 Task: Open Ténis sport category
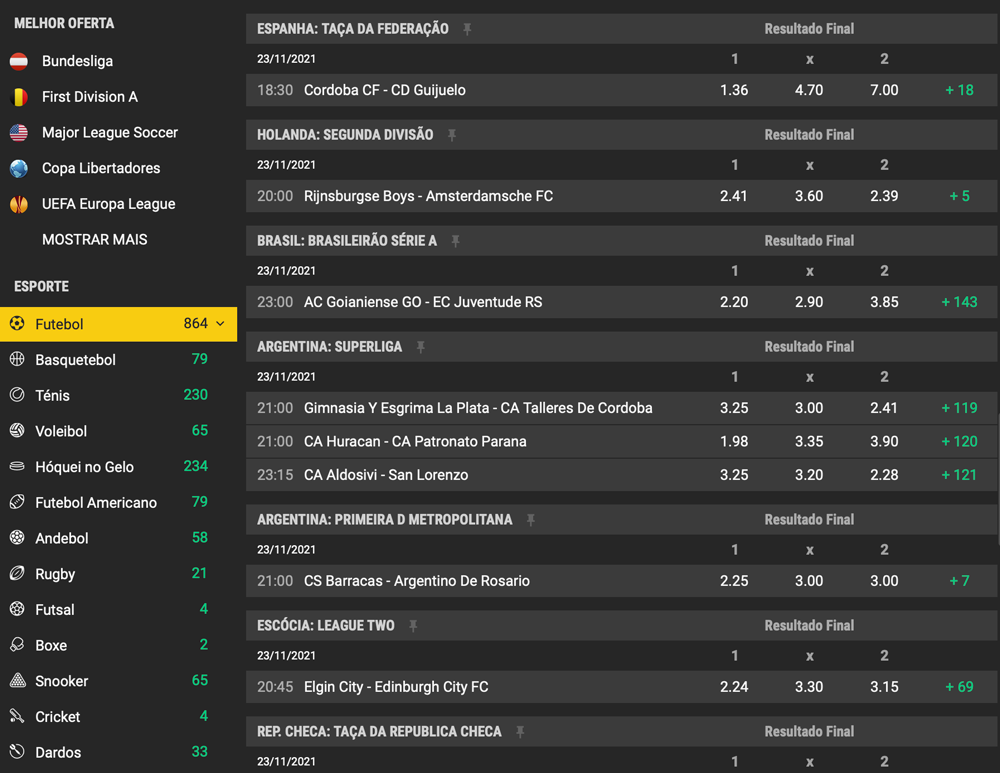[x=119, y=395]
